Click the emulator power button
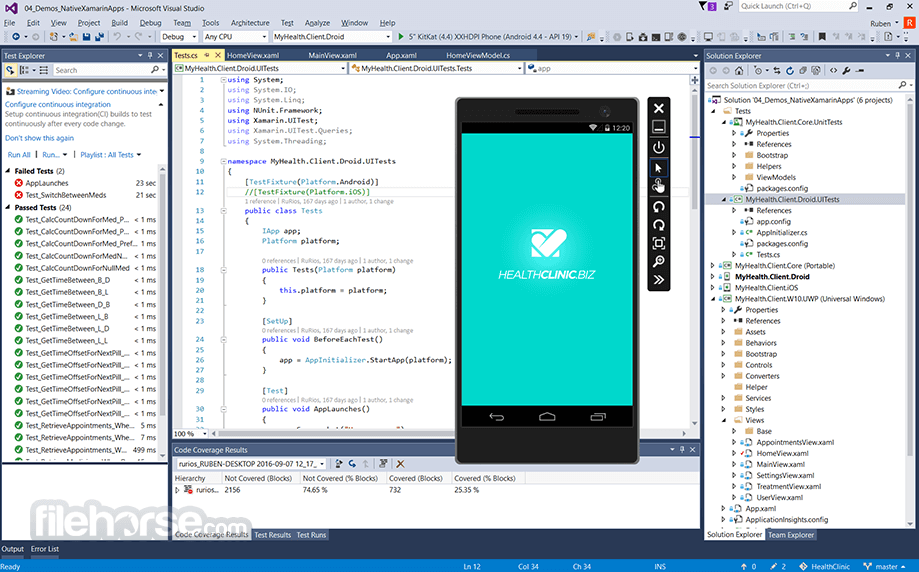 click(x=659, y=147)
